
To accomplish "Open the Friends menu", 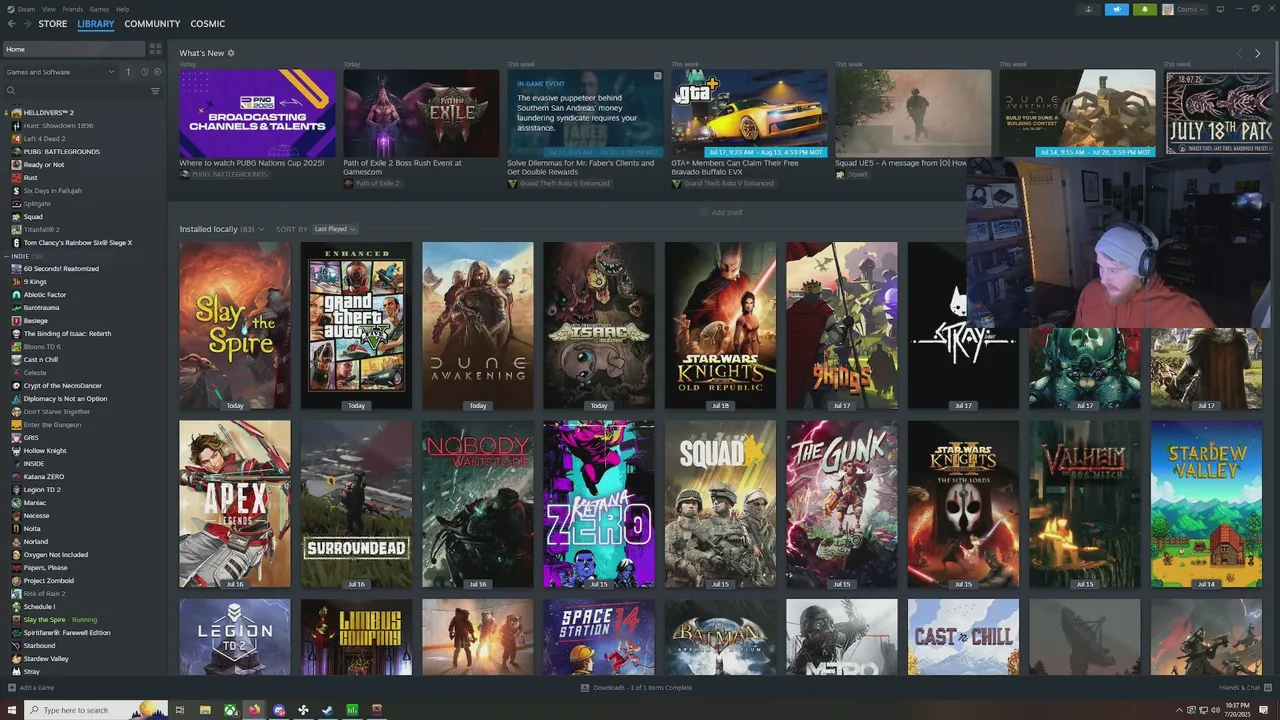I will pyautogui.click(x=73, y=9).
